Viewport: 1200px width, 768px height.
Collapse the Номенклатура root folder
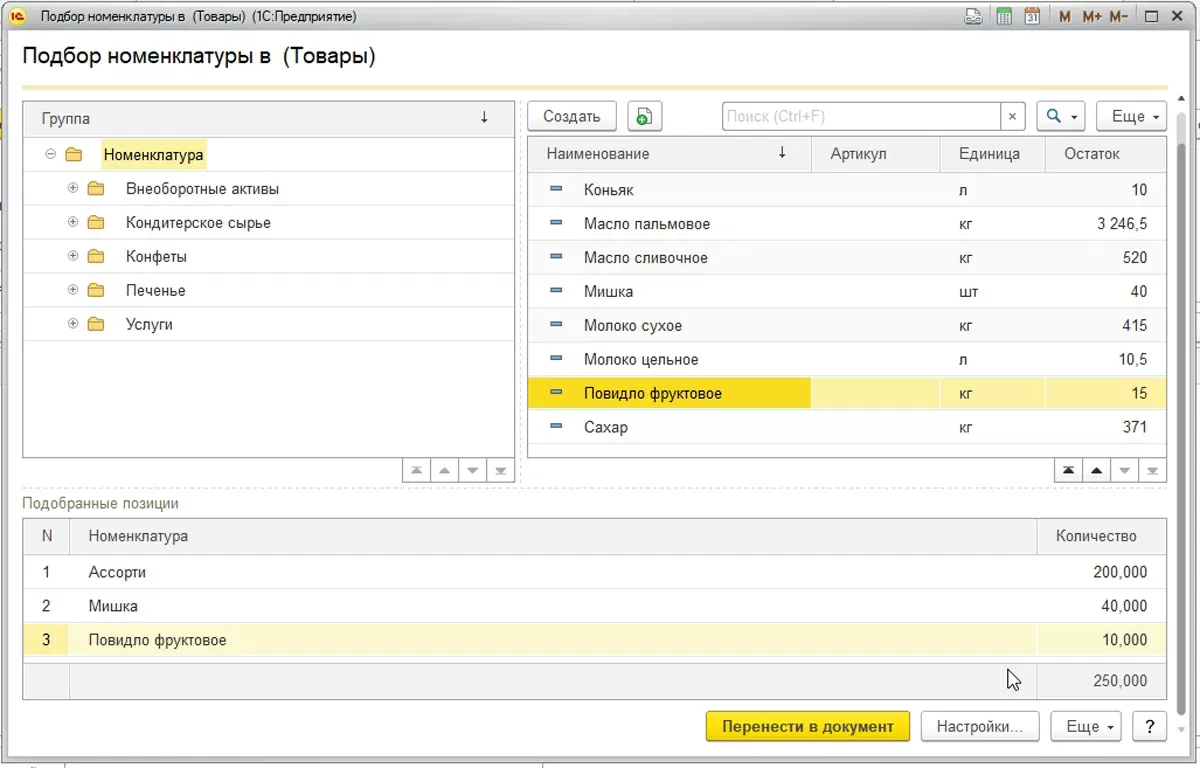click(x=51, y=155)
